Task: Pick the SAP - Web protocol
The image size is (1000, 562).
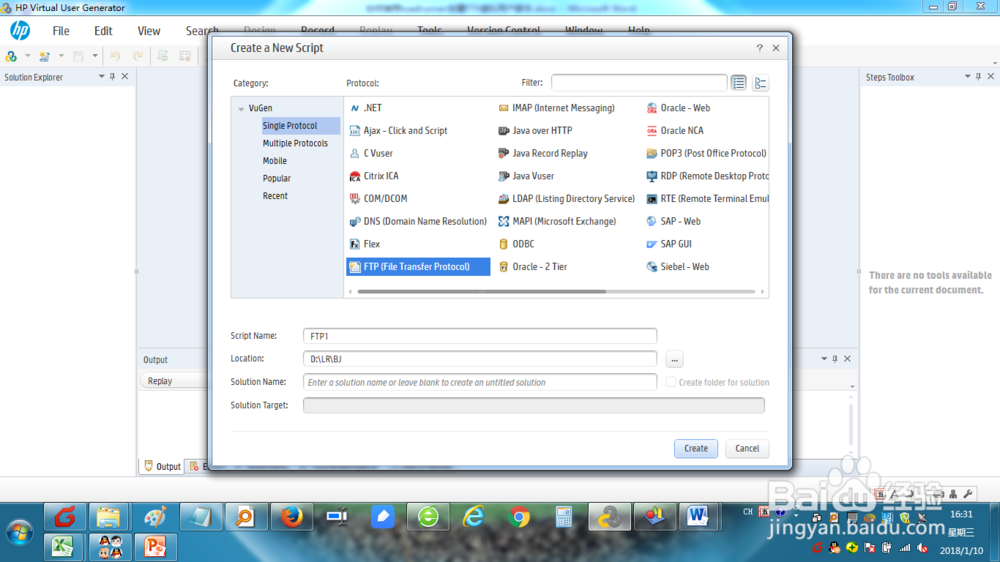Action: [673, 221]
